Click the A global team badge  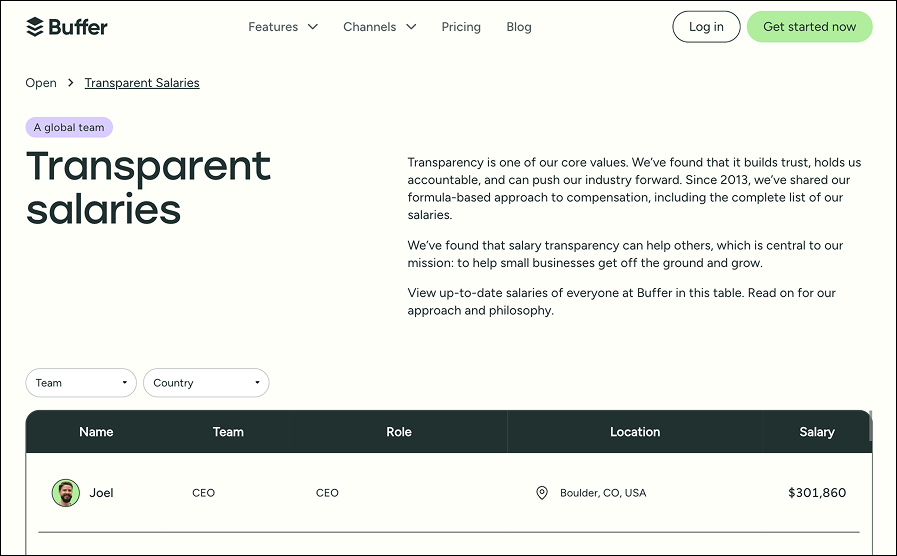(69, 128)
